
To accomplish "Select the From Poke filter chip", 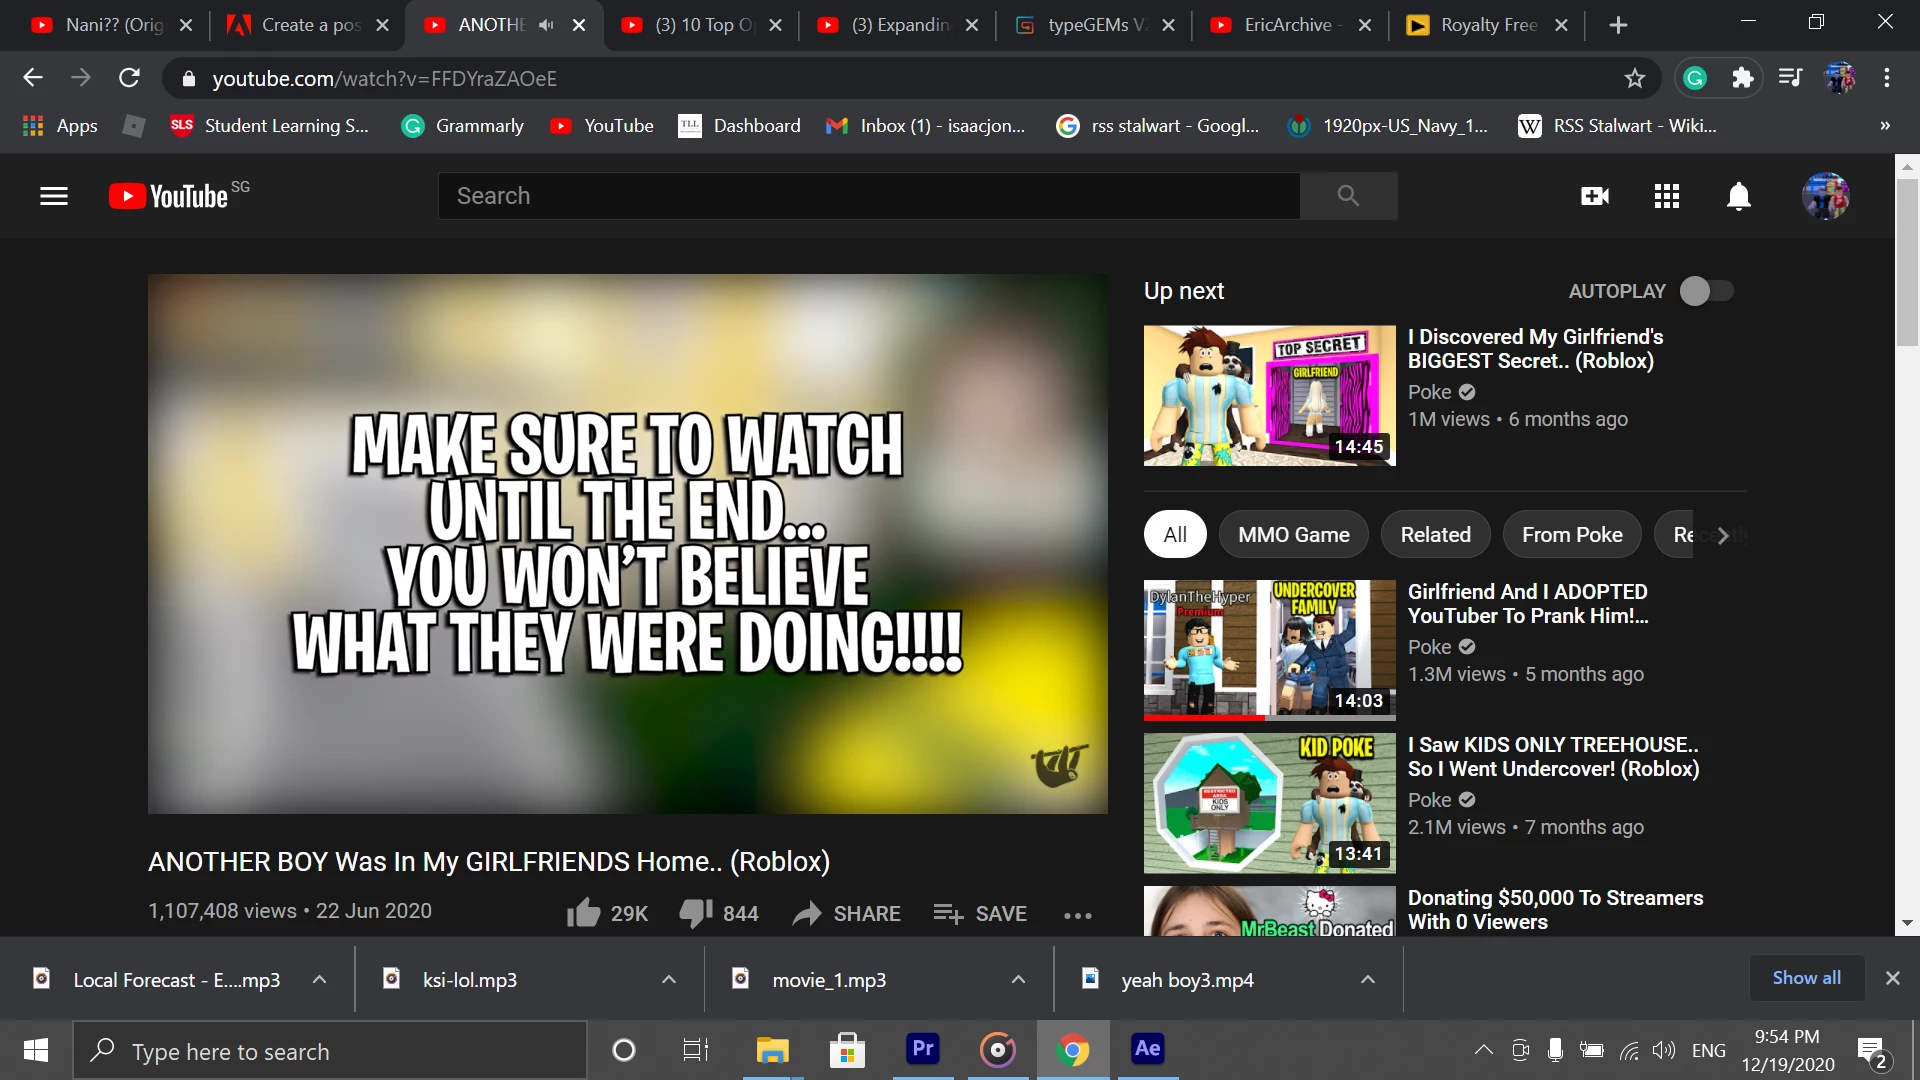I will tap(1571, 535).
